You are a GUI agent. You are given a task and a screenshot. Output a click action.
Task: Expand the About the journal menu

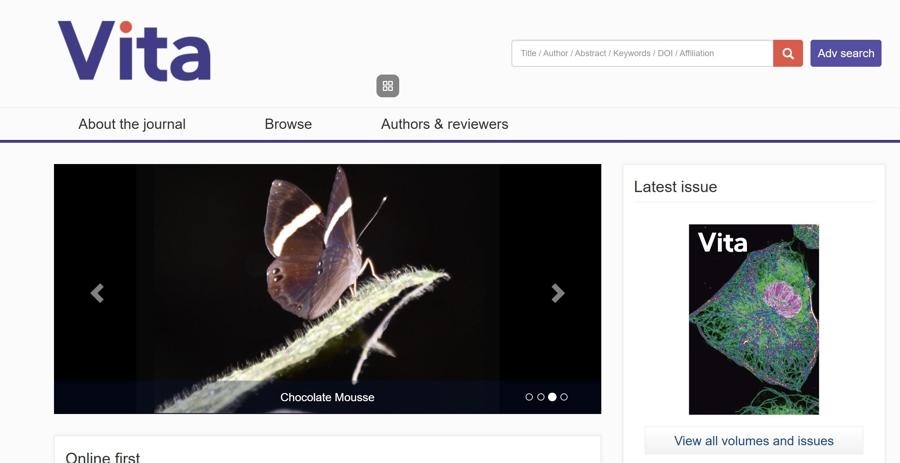pyautogui.click(x=132, y=124)
